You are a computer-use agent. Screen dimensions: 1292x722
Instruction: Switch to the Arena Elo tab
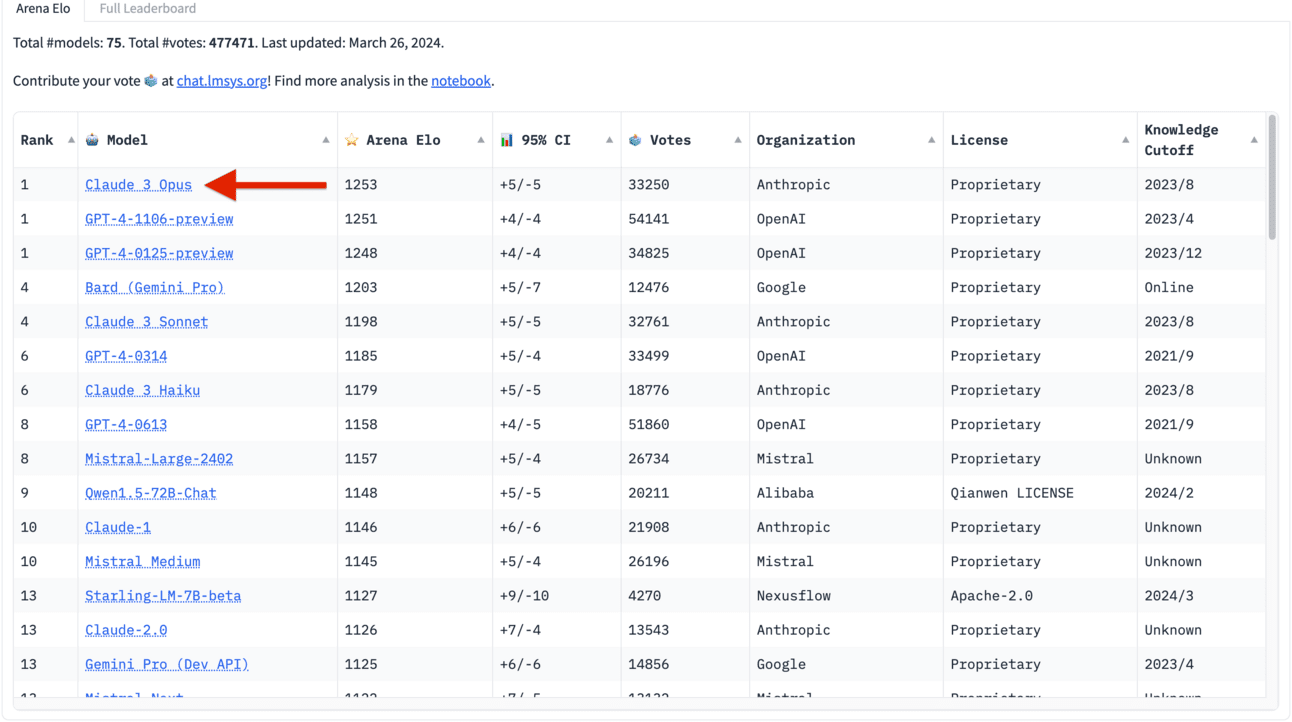tap(43, 9)
